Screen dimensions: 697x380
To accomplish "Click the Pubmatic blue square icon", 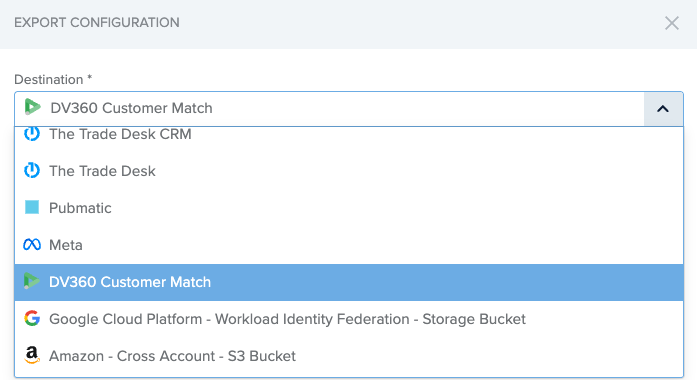I will click(x=32, y=208).
